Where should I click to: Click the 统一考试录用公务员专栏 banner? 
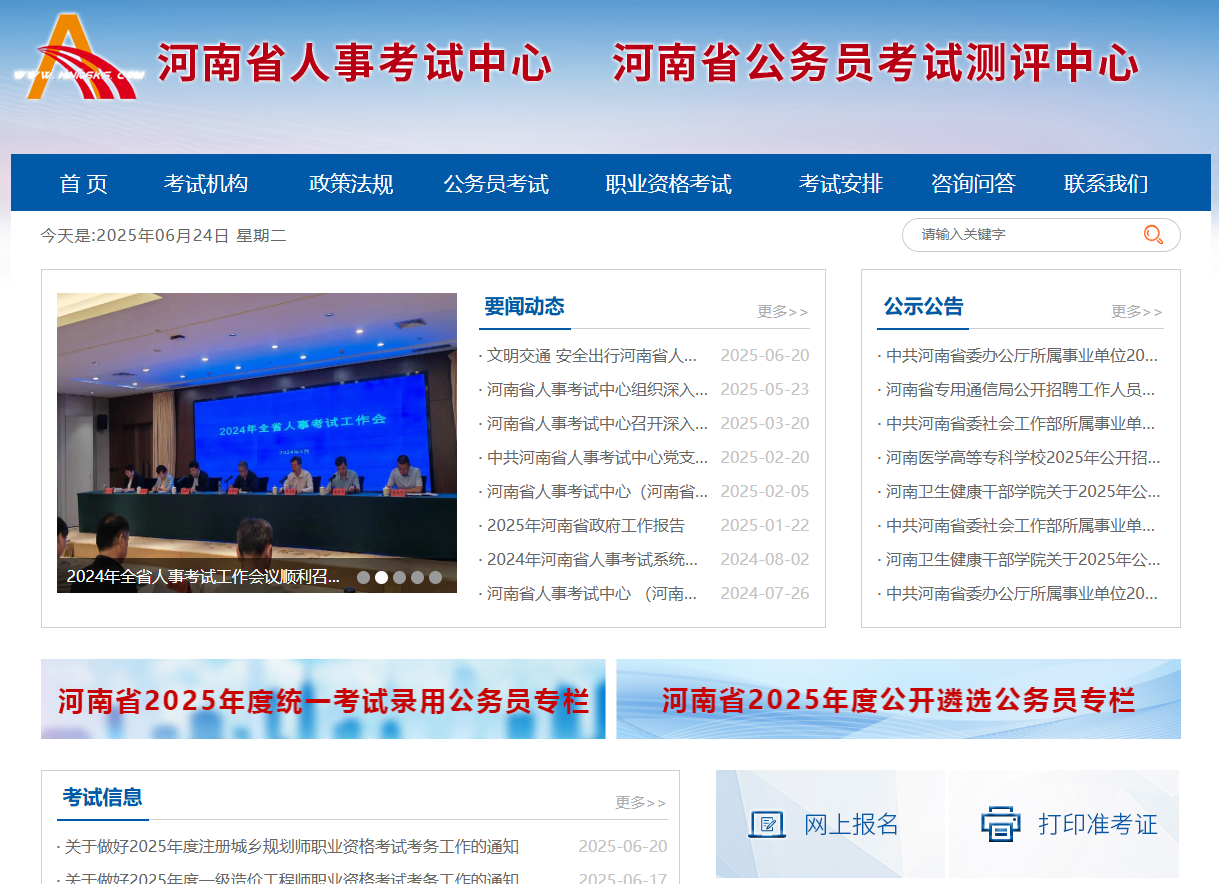click(x=323, y=700)
